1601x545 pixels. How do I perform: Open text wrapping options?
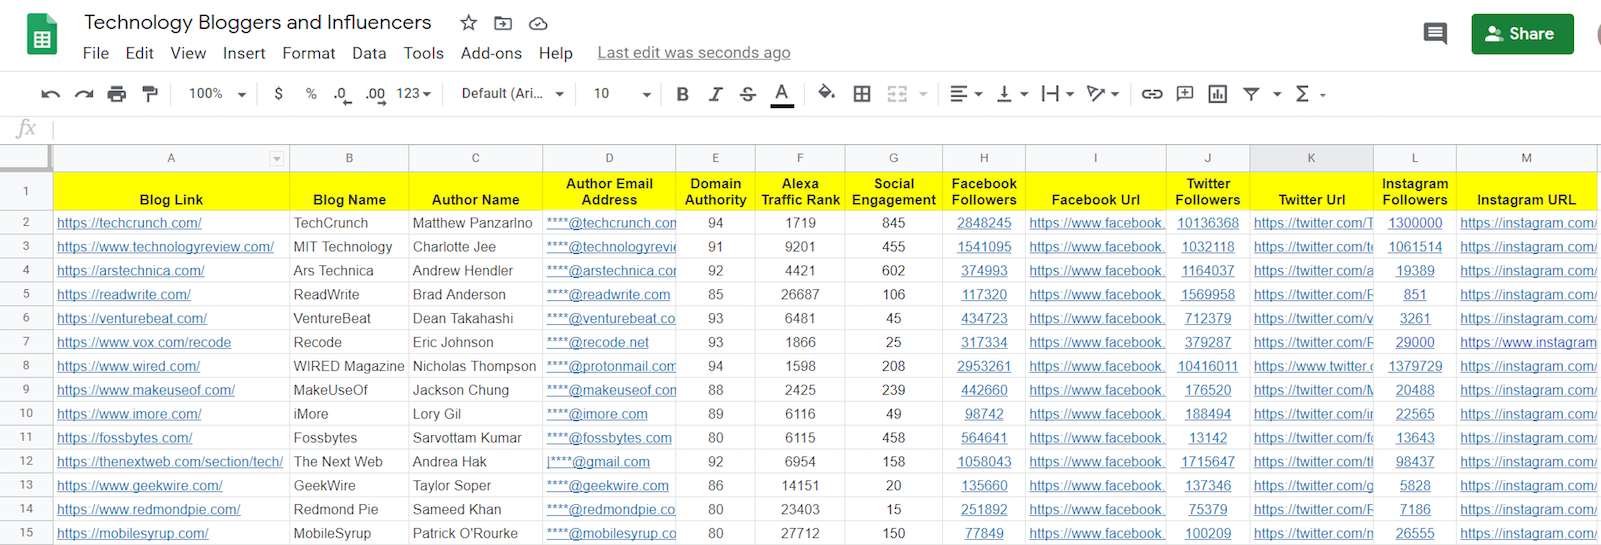coord(1058,94)
